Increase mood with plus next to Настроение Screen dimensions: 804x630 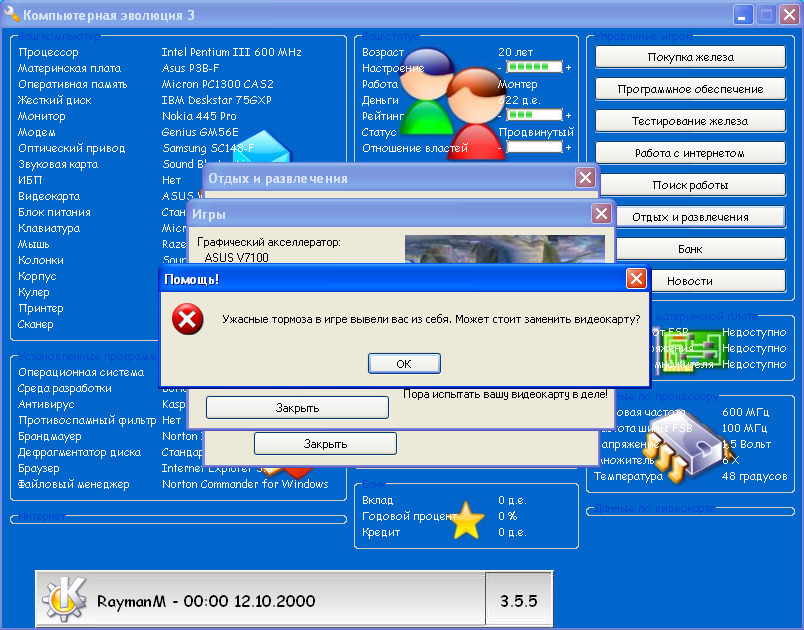(568, 68)
